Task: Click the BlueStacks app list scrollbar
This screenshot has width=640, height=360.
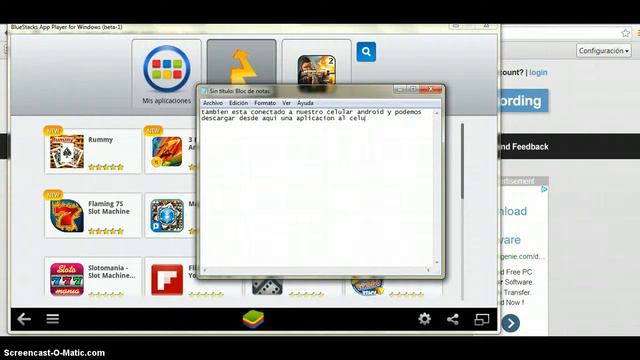Action: (462, 161)
